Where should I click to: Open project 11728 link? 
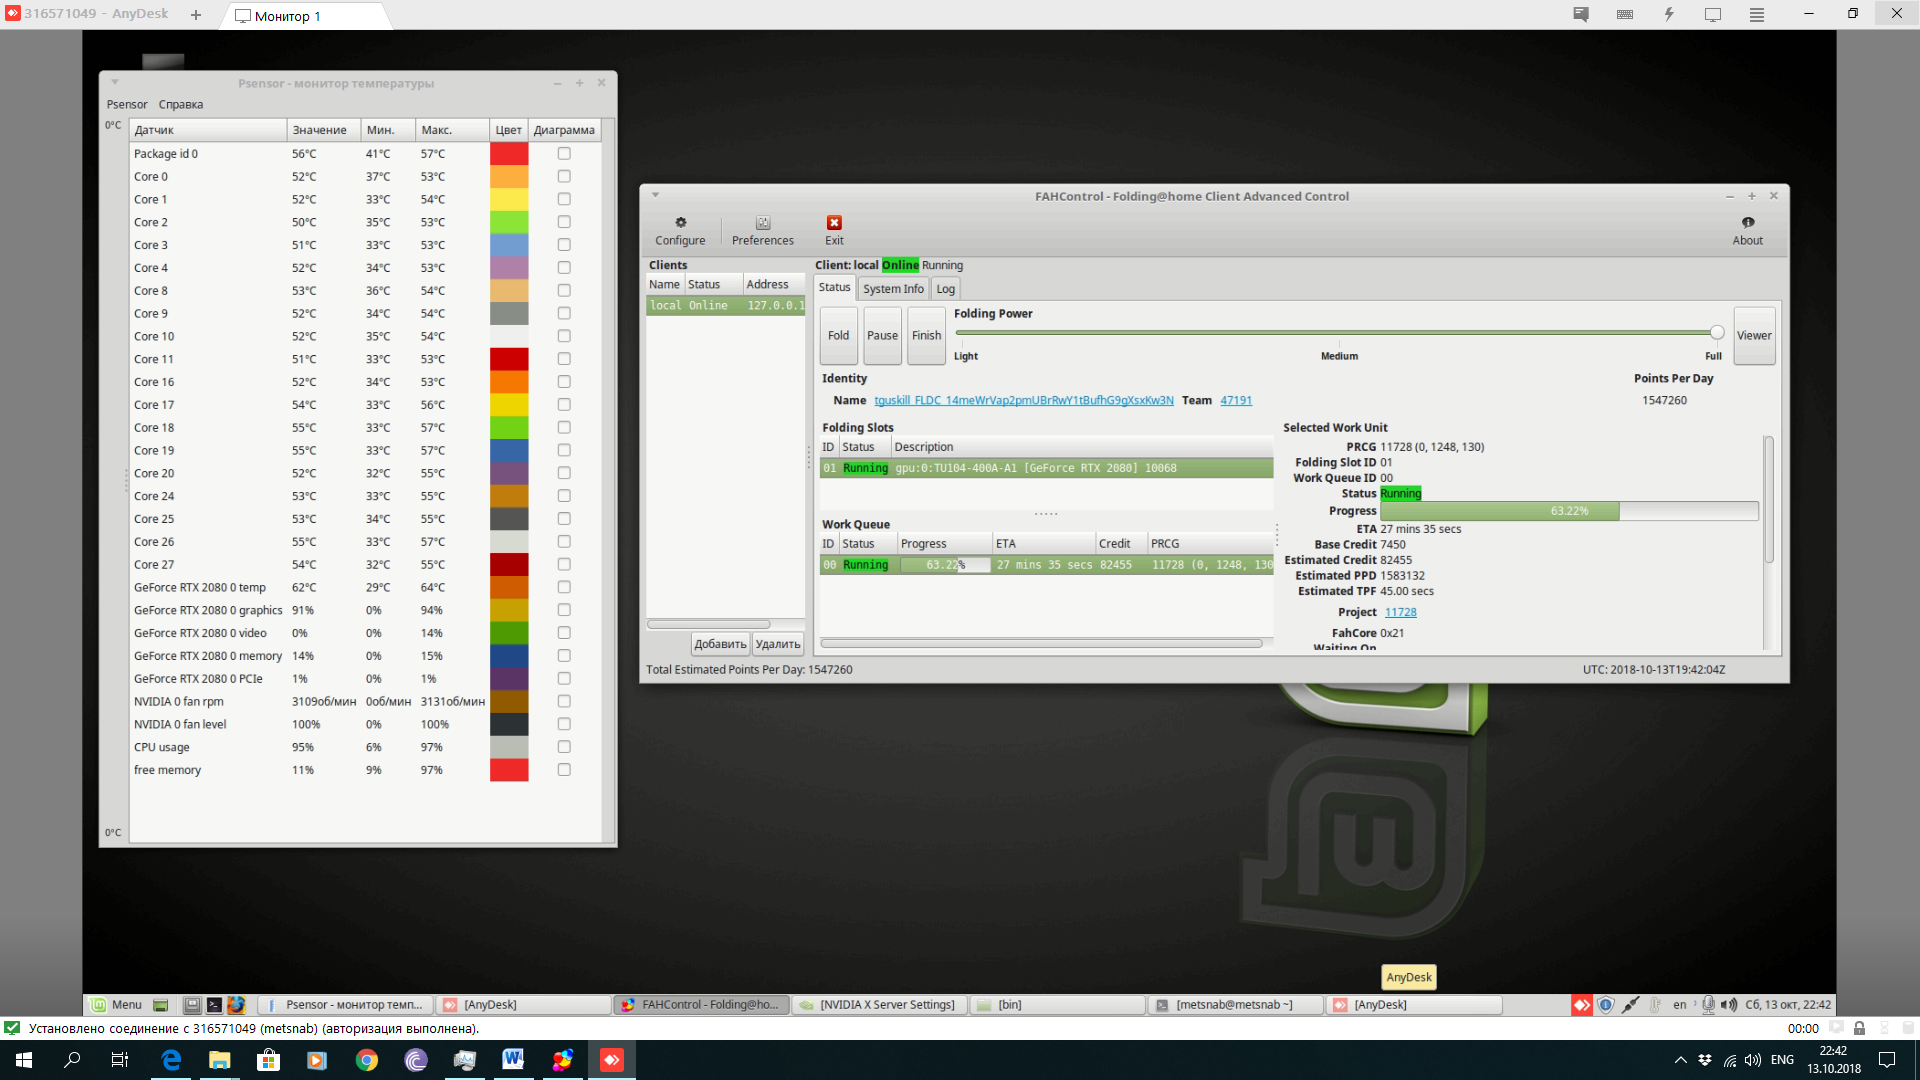tap(1400, 612)
